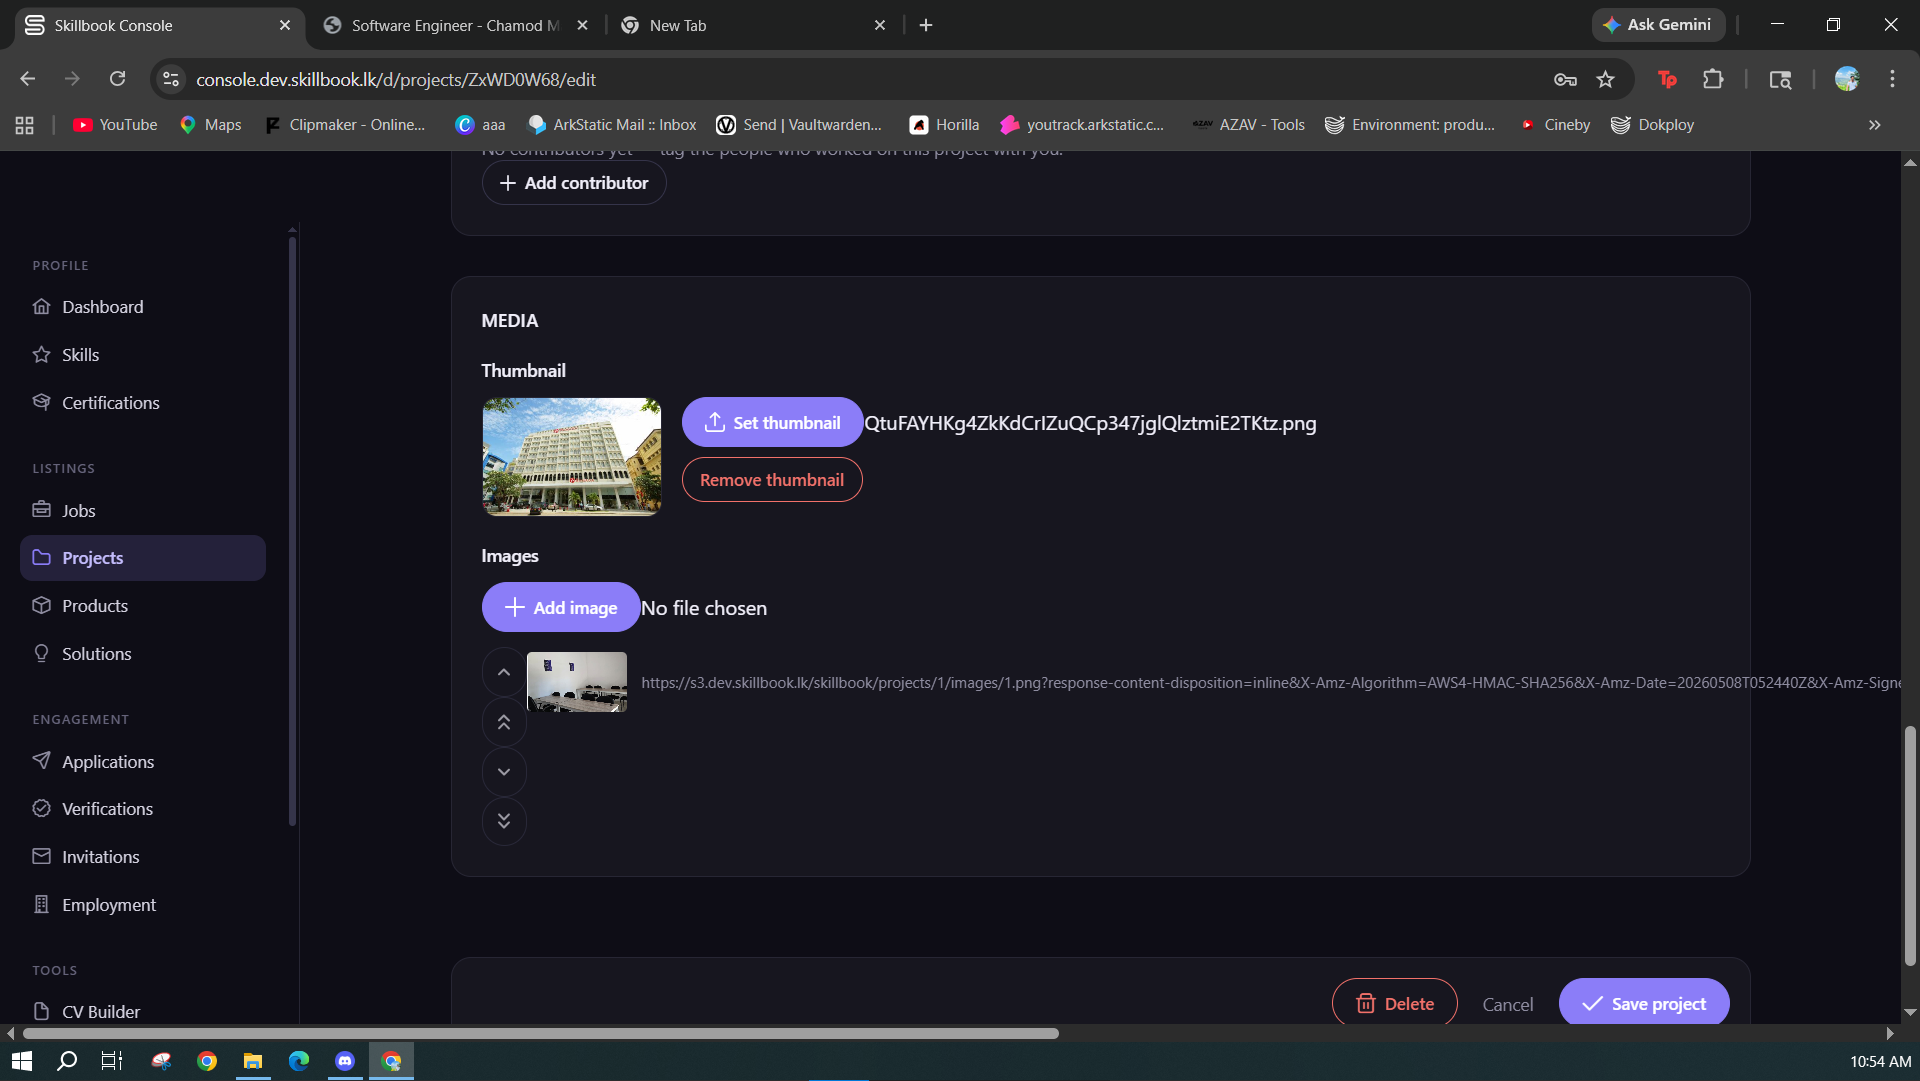1920x1081 pixels.
Task: Cancel editing the project
Action: (1507, 1004)
